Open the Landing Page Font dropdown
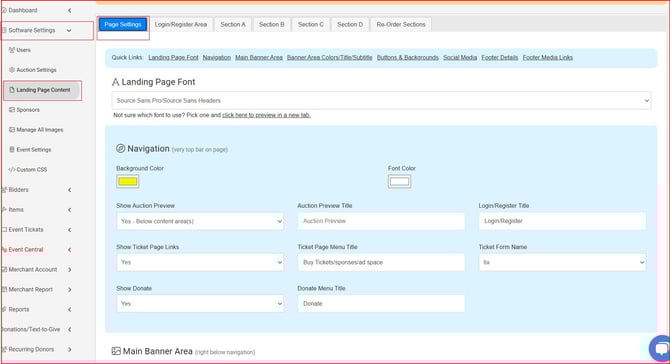The height and width of the screenshot is (364, 670). [x=381, y=100]
